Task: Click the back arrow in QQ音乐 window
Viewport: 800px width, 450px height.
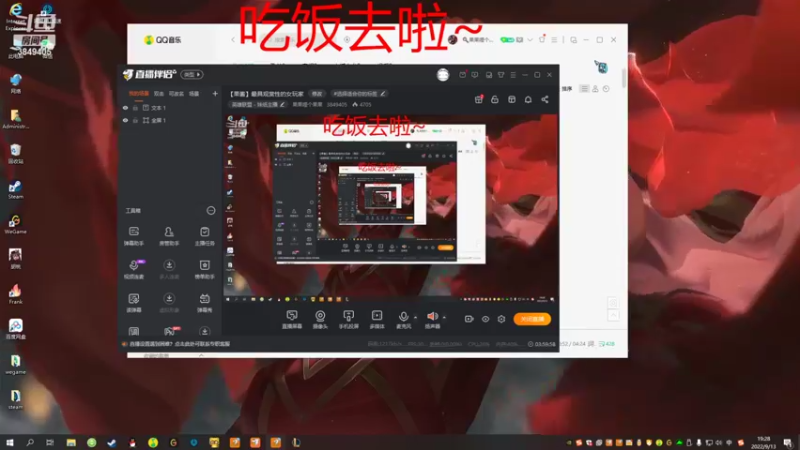Action: click(233, 40)
